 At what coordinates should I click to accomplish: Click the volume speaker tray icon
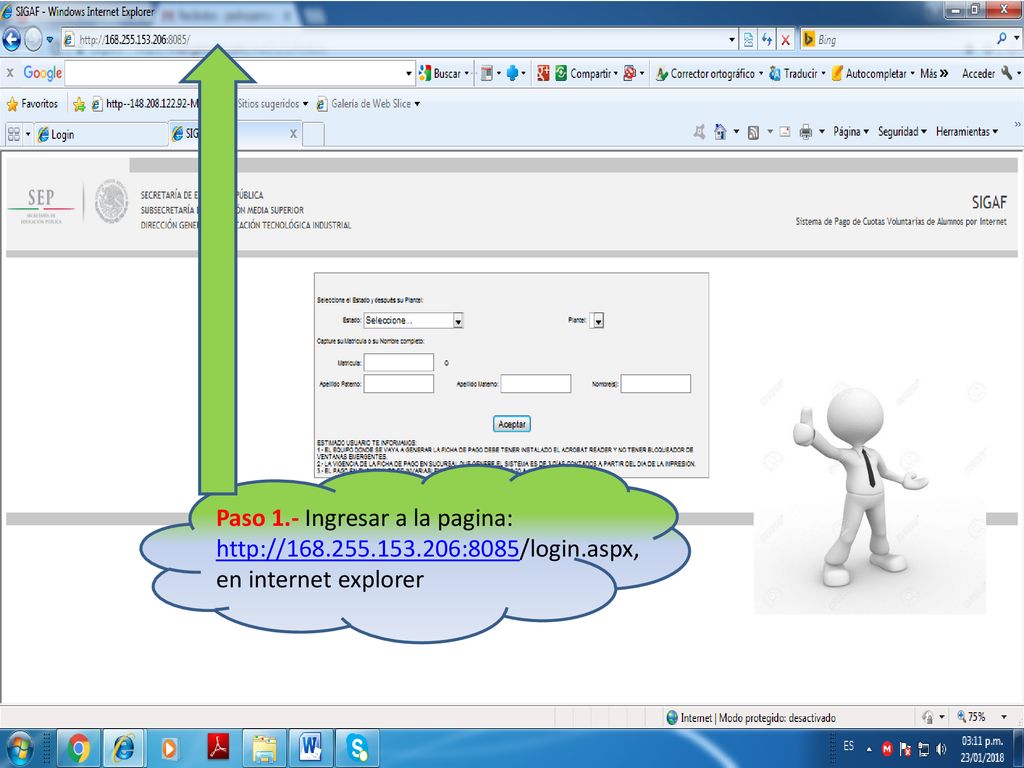(941, 748)
